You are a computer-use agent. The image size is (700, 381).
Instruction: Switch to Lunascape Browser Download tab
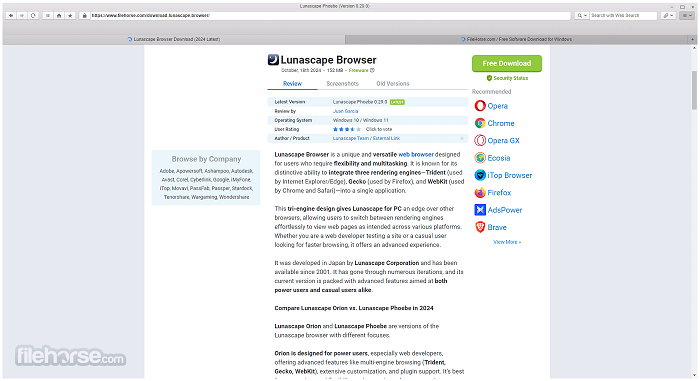click(174, 39)
